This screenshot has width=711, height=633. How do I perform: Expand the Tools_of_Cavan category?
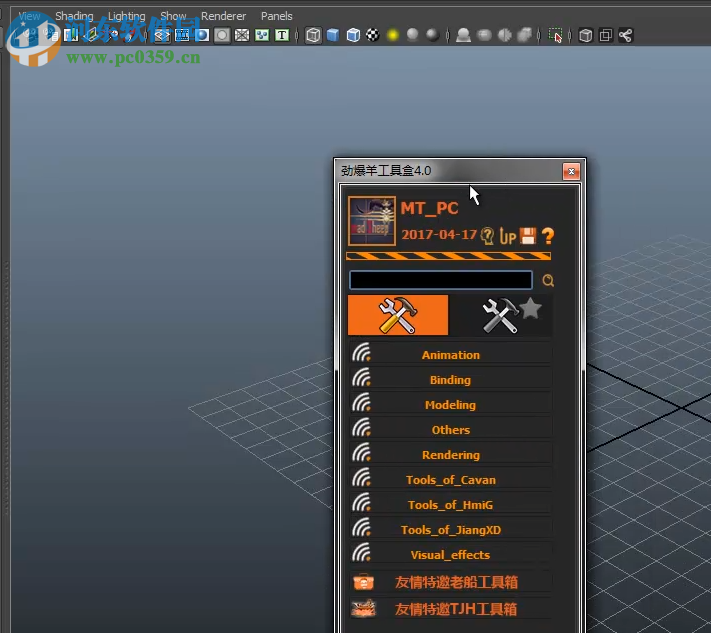pos(450,479)
